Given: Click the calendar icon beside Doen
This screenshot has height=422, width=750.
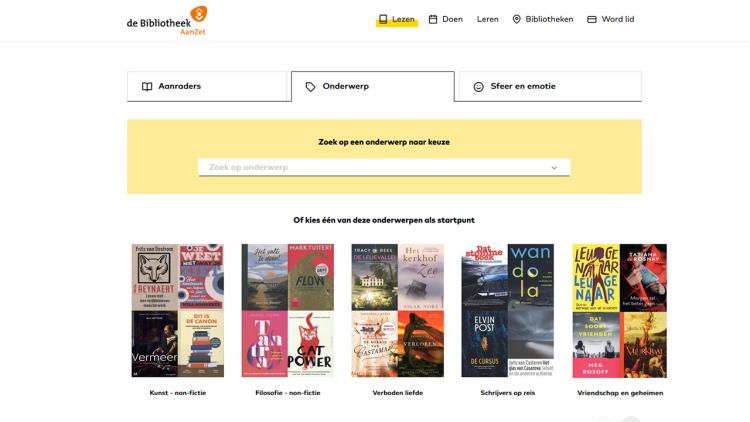Looking at the screenshot, I should (433, 19).
